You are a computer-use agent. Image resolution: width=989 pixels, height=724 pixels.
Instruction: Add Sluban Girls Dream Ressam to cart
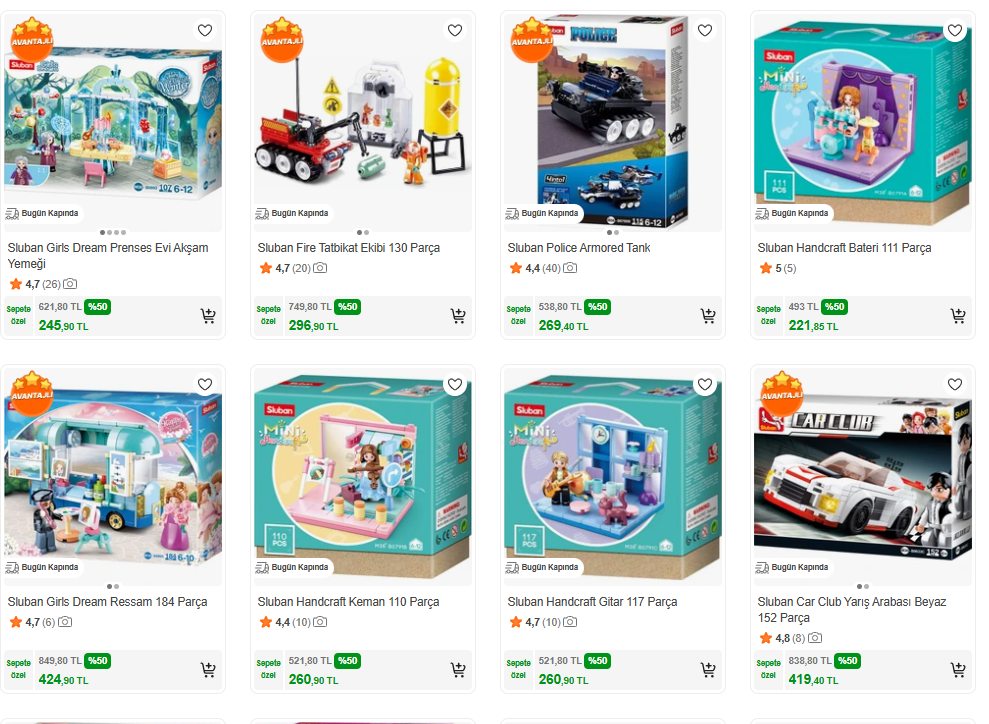coord(208,670)
